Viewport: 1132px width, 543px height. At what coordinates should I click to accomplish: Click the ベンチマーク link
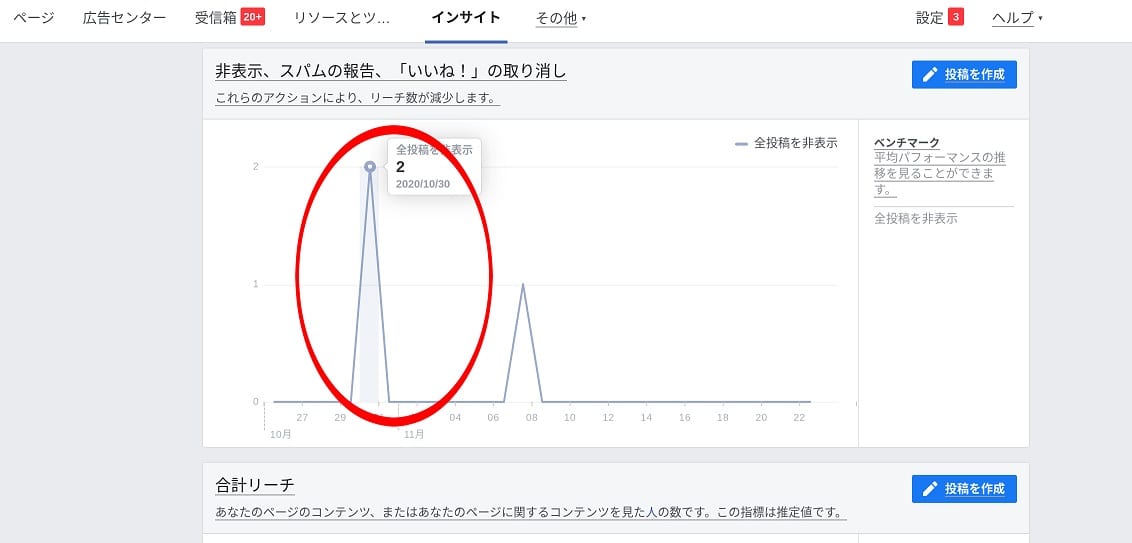(x=907, y=143)
